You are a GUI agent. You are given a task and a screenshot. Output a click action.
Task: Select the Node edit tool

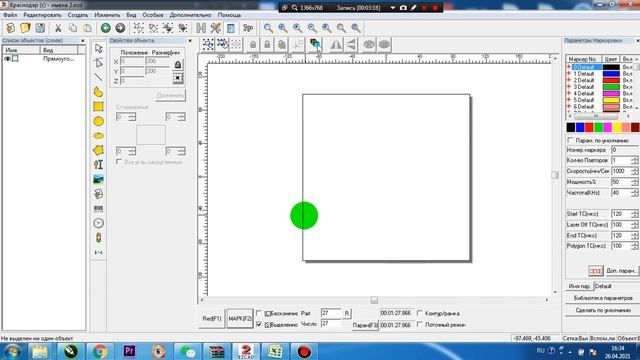(x=98, y=63)
